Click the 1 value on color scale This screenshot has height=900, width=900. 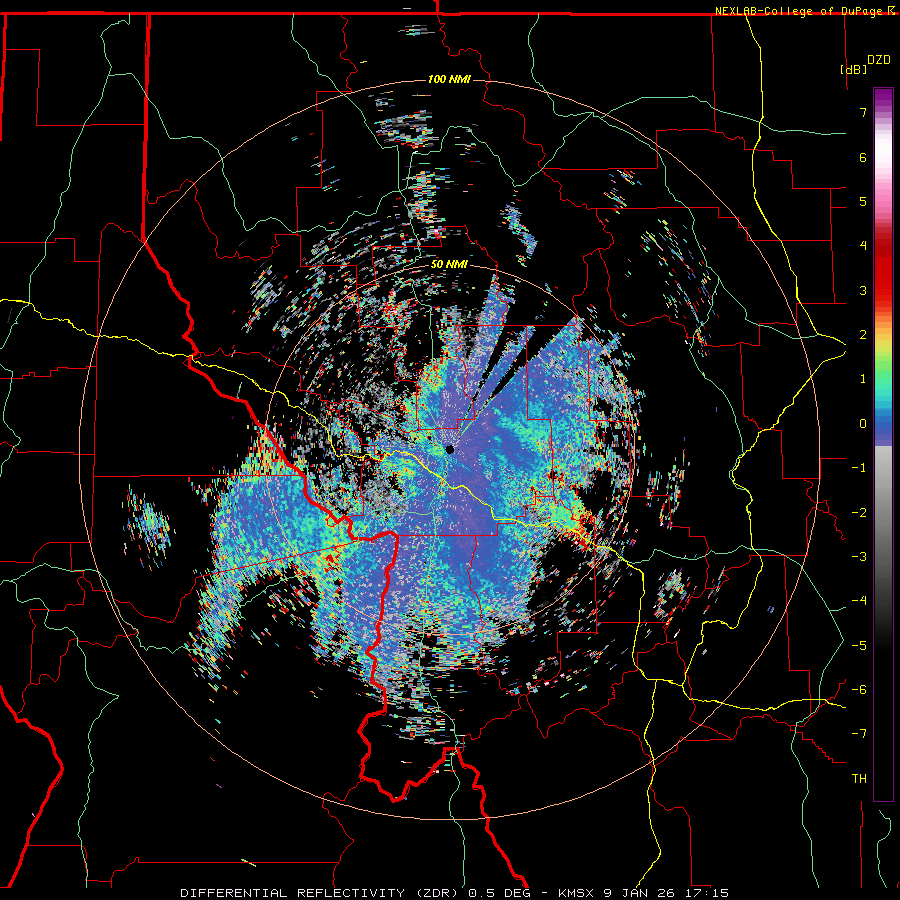click(863, 379)
